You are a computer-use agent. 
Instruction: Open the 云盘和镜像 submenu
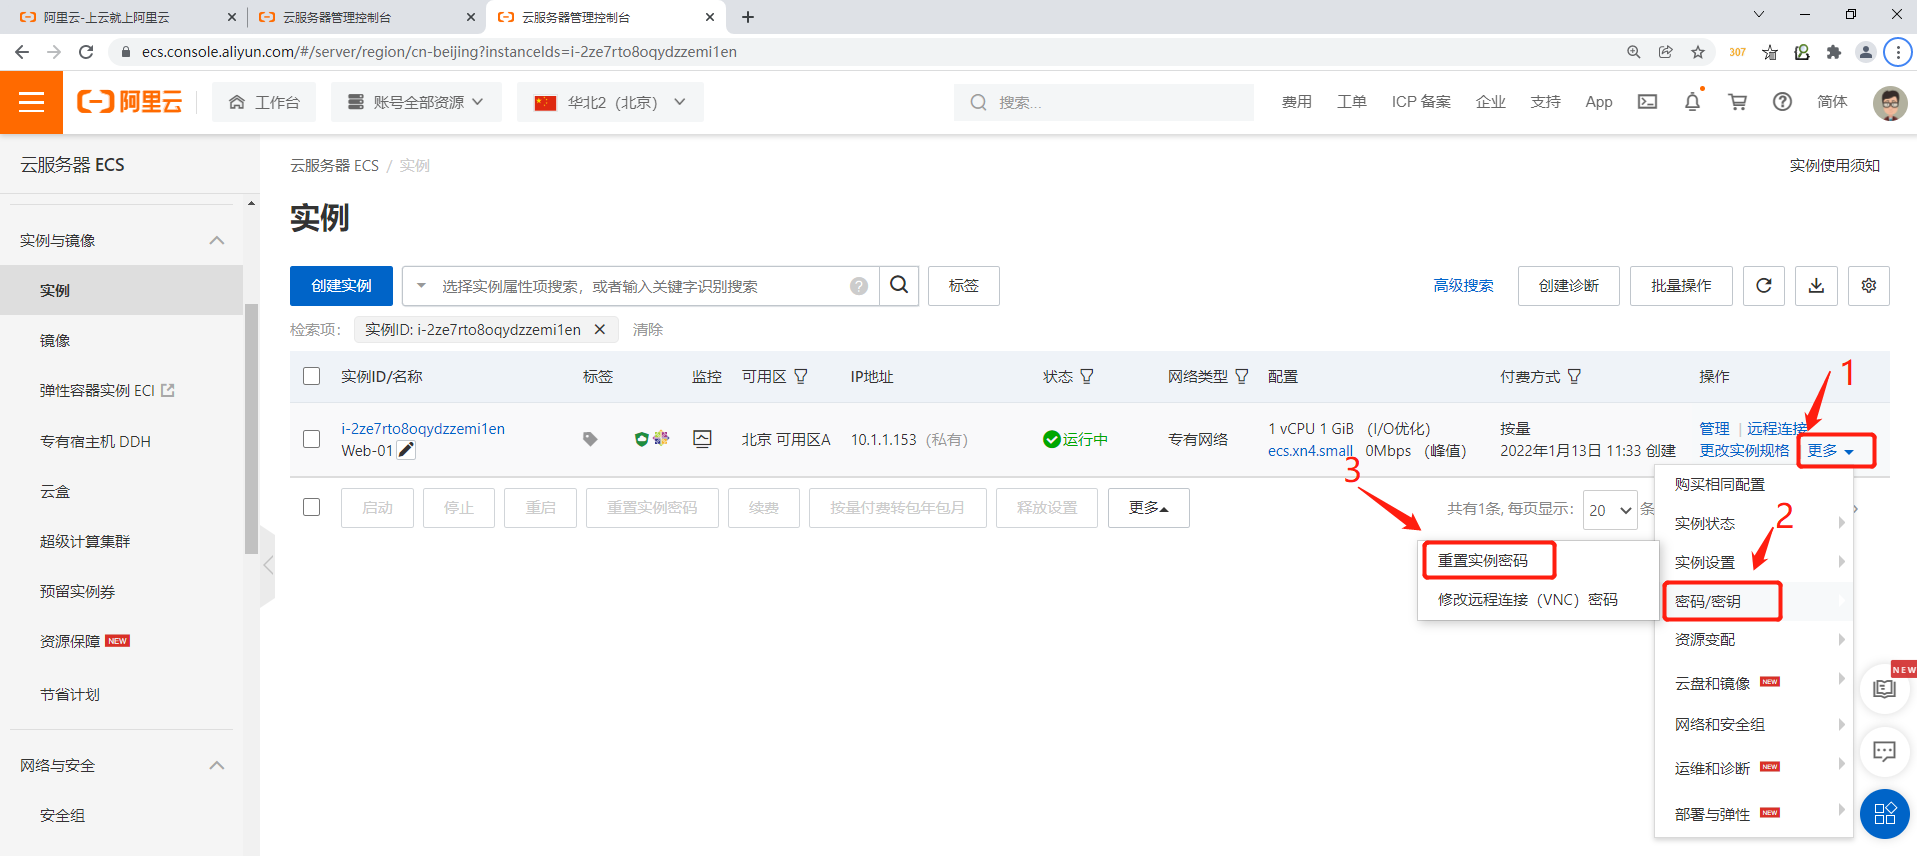pyautogui.click(x=1754, y=682)
